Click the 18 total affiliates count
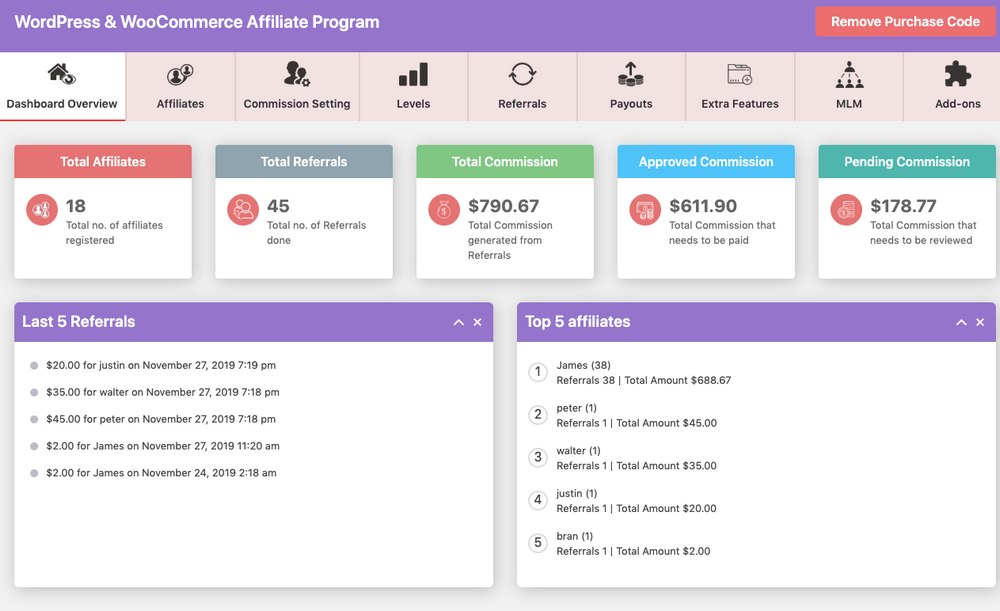The height and width of the screenshot is (611, 1000). tap(75, 206)
